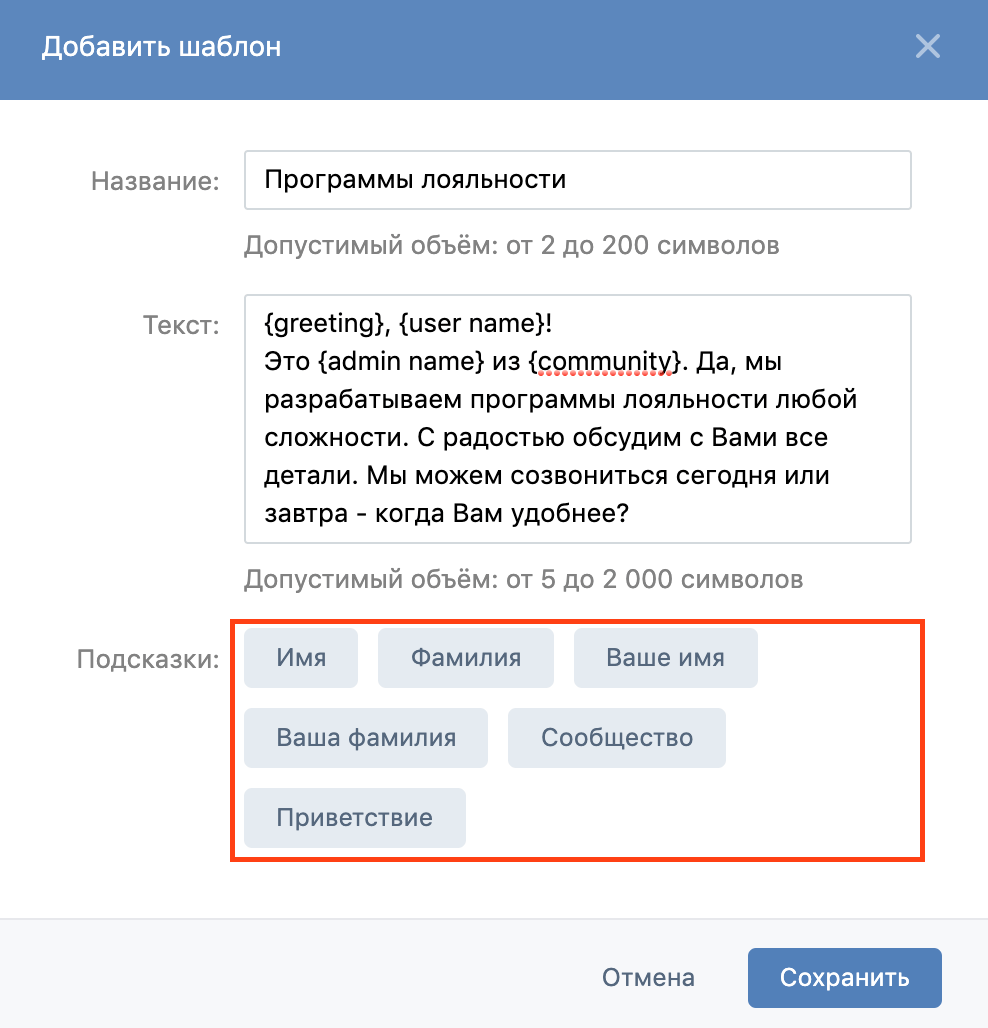Insert the Фамилия hint
The height and width of the screenshot is (1028, 988).
coord(465,658)
